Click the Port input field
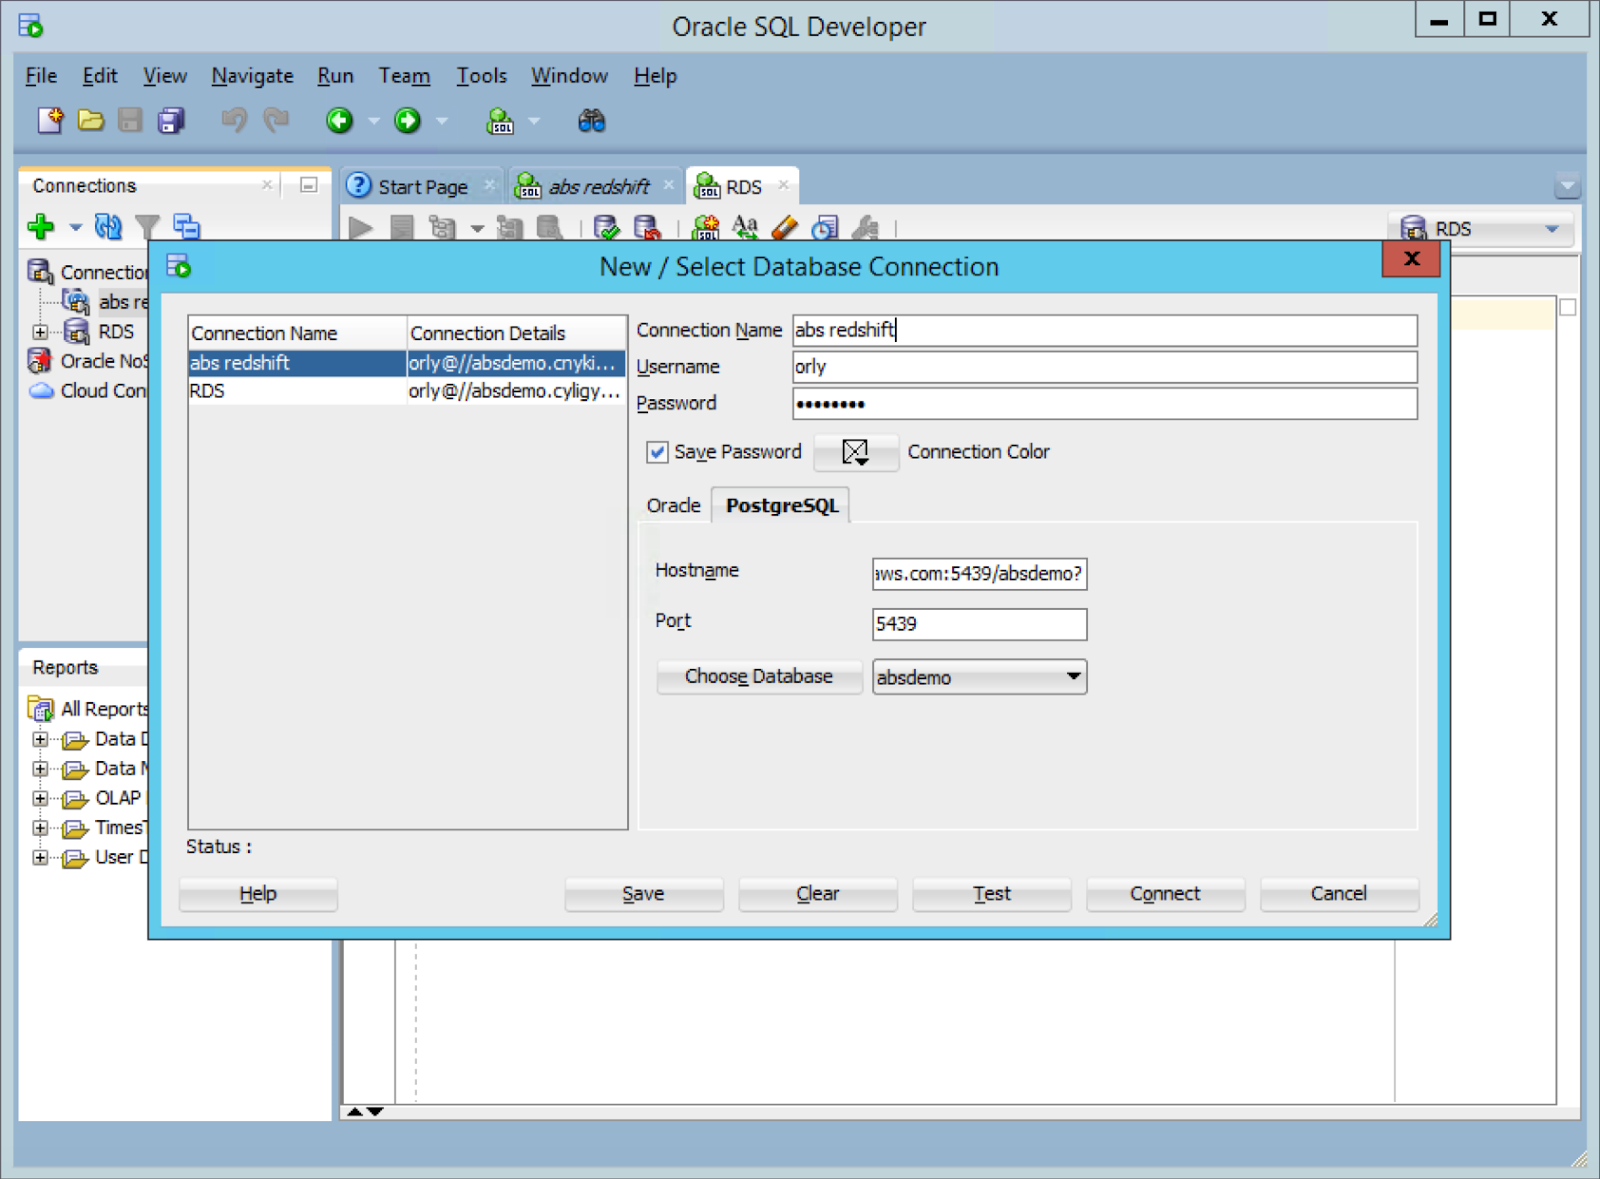1600x1179 pixels. click(979, 624)
